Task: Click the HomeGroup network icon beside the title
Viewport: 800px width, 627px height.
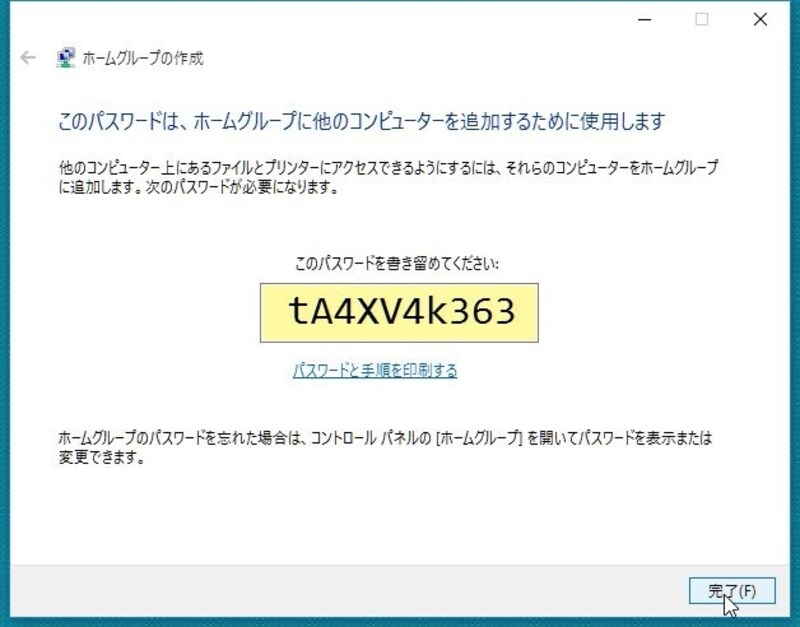Action: (x=65, y=58)
